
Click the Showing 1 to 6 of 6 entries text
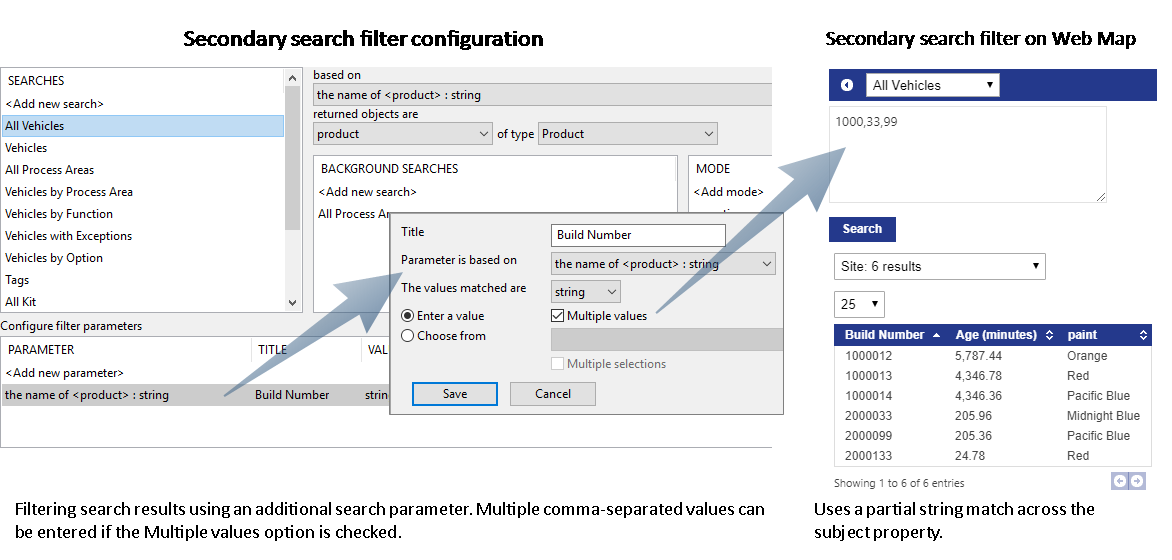point(899,483)
